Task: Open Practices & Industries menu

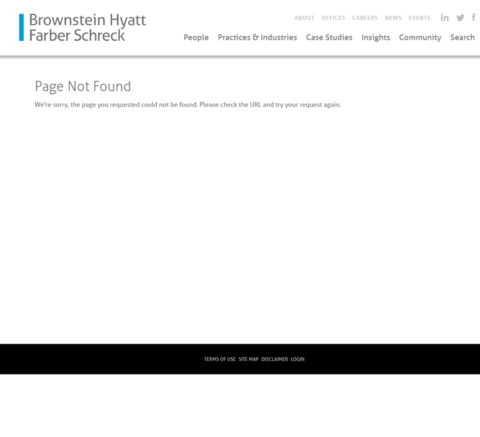Action: click(257, 37)
